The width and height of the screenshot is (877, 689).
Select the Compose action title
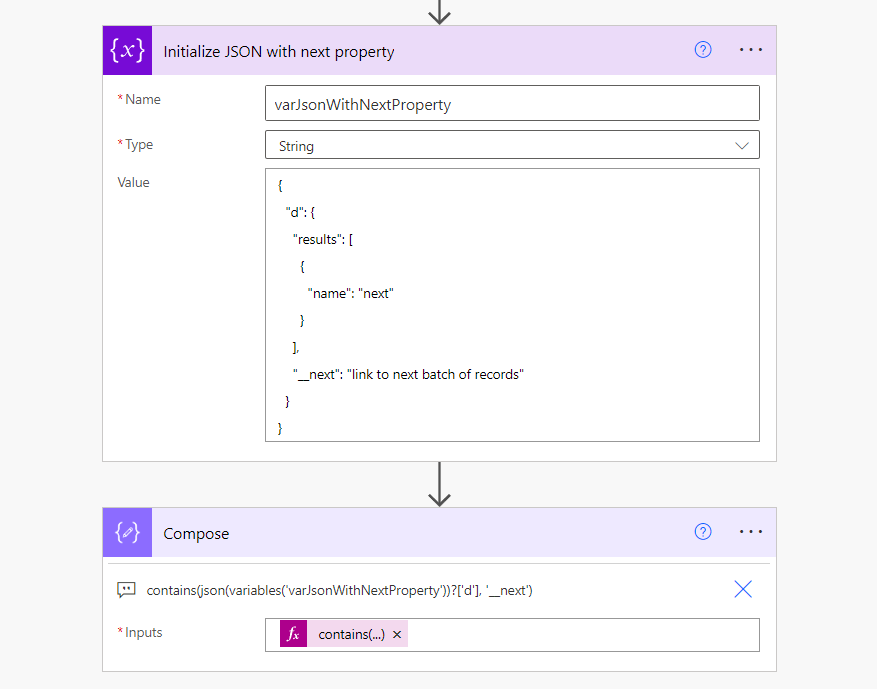(x=196, y=533)
